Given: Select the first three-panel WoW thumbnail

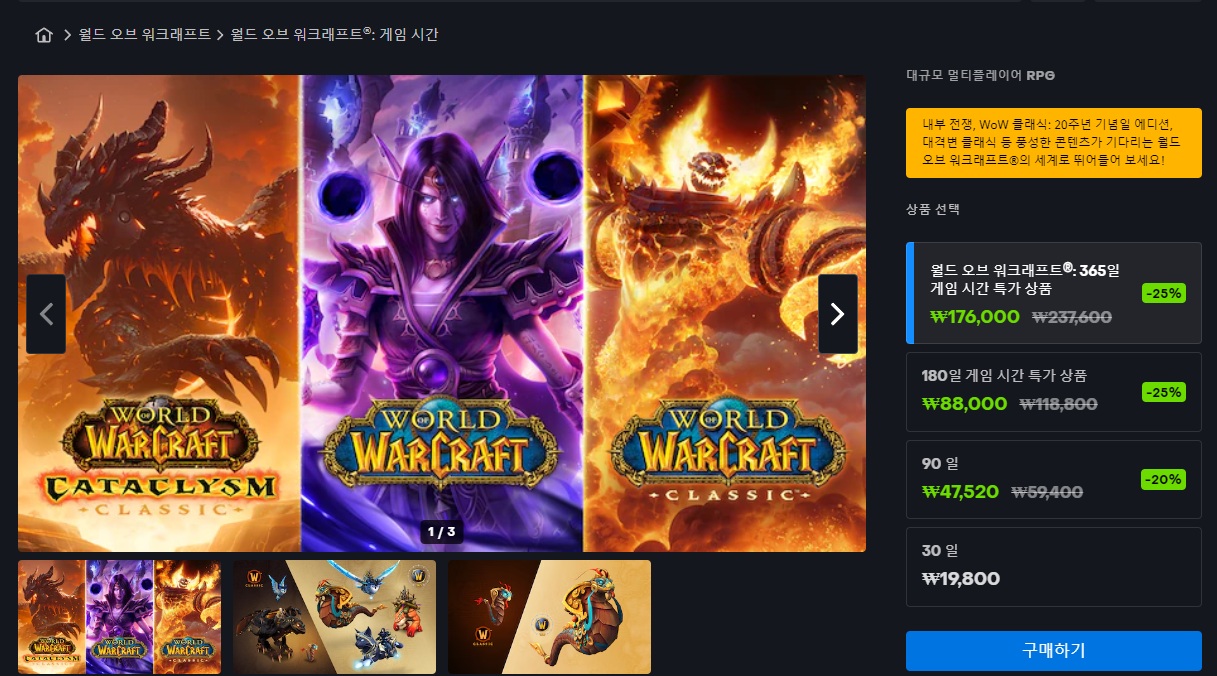Looking at the screenshot, I should click(119, 617).
